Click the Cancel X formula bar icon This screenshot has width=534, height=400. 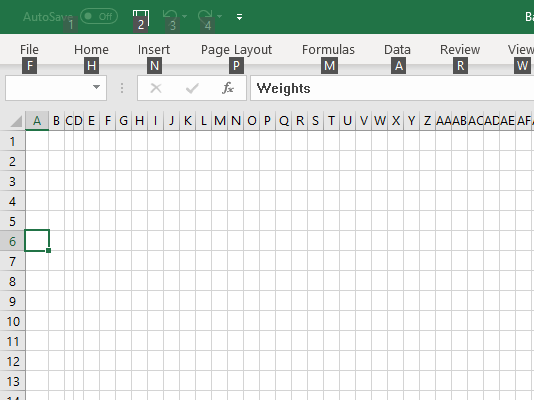[x=156, y=88]
